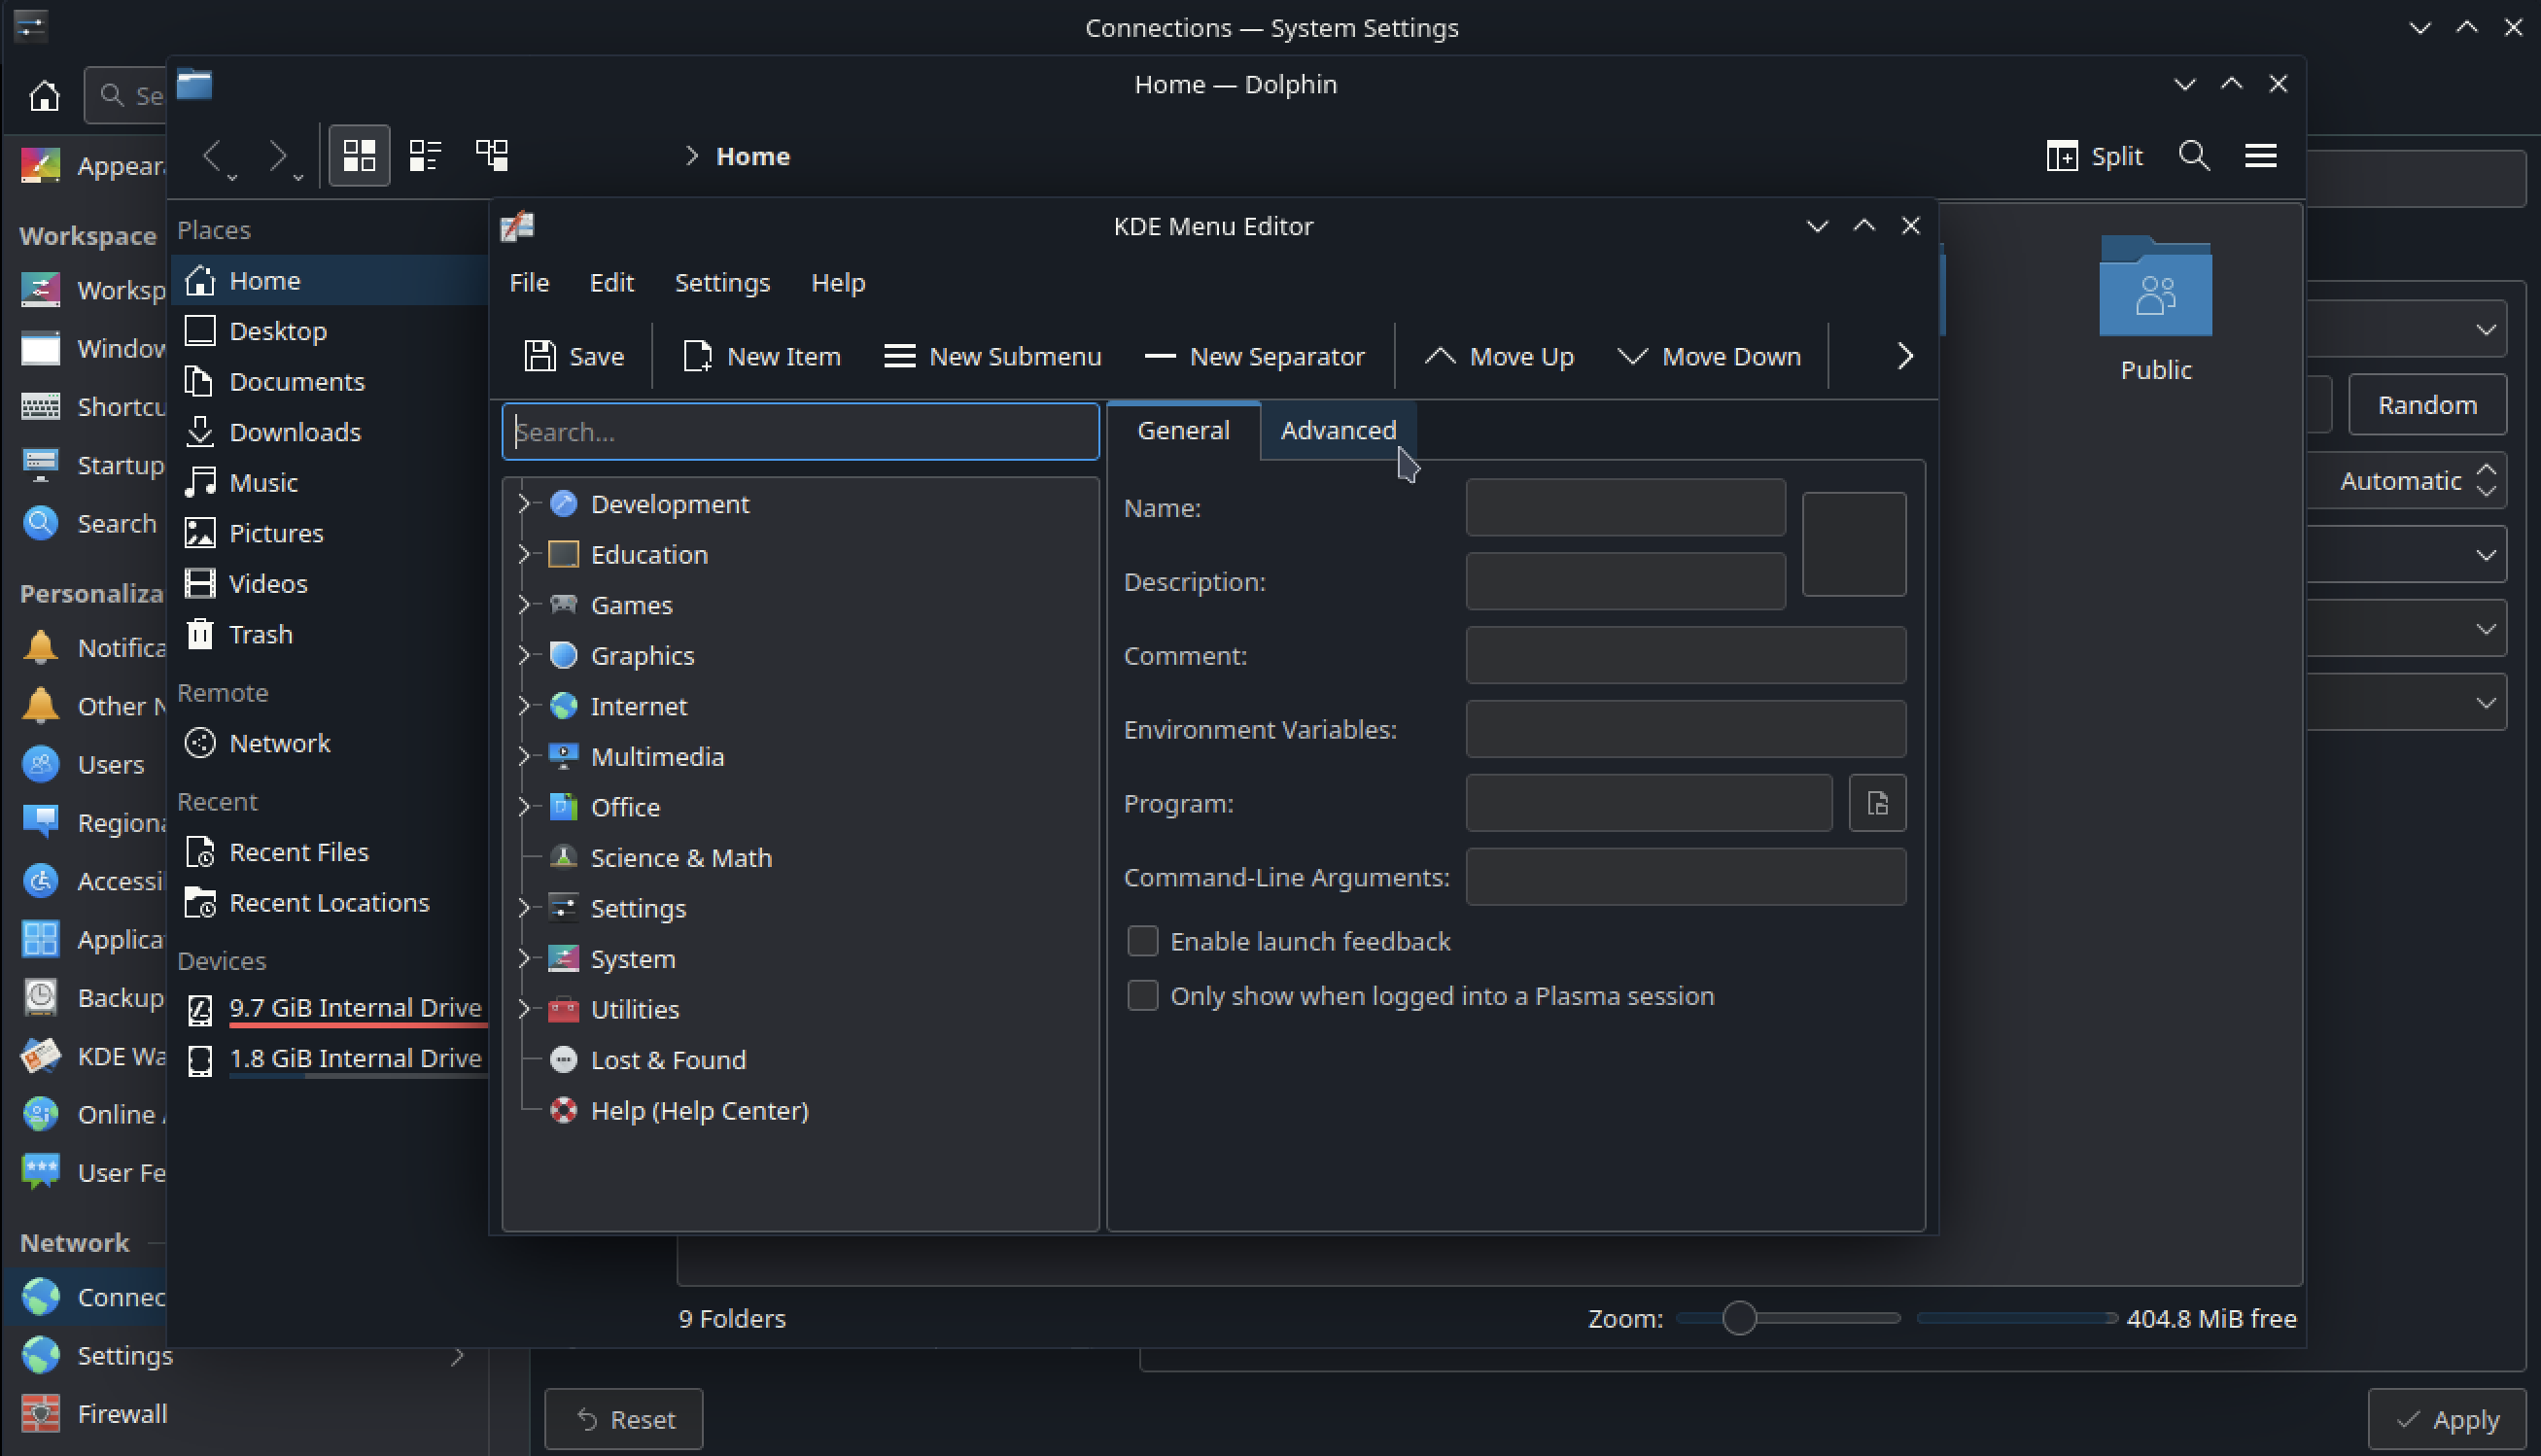
Task: Expand the Utilities category
Action: point(522,1009)
